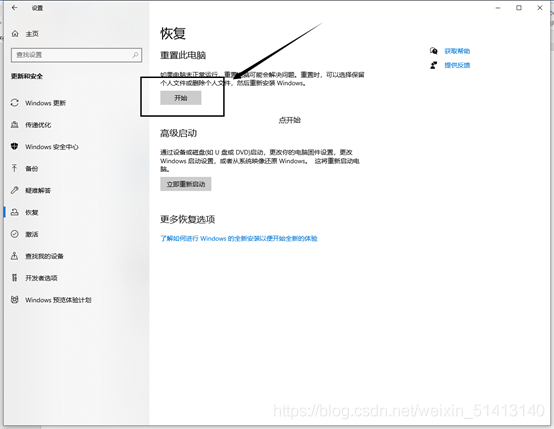This screenshot has width=554, height=429.
Task: Minimize the settings window
Action: point(498,8)
